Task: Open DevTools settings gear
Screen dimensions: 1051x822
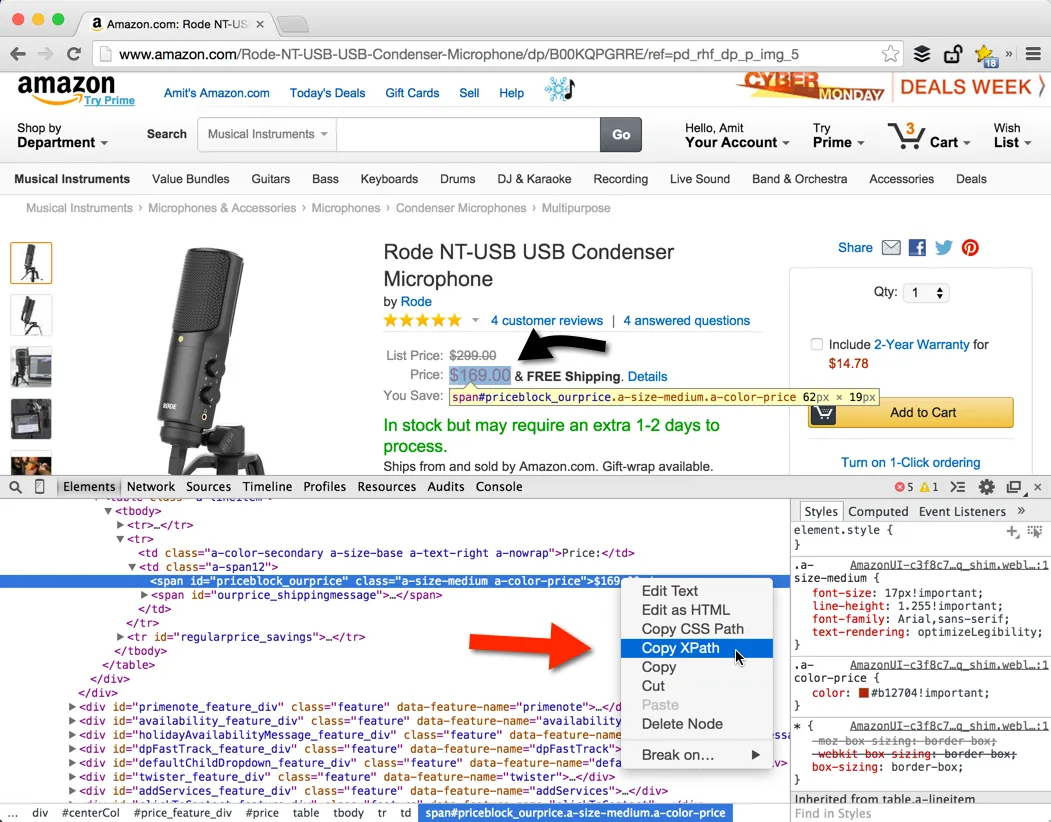Action: coord(986,487)
